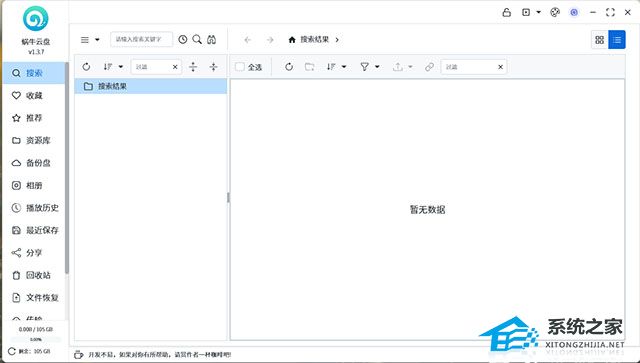Click the 0.000 / 105 GB storage text

36,329
